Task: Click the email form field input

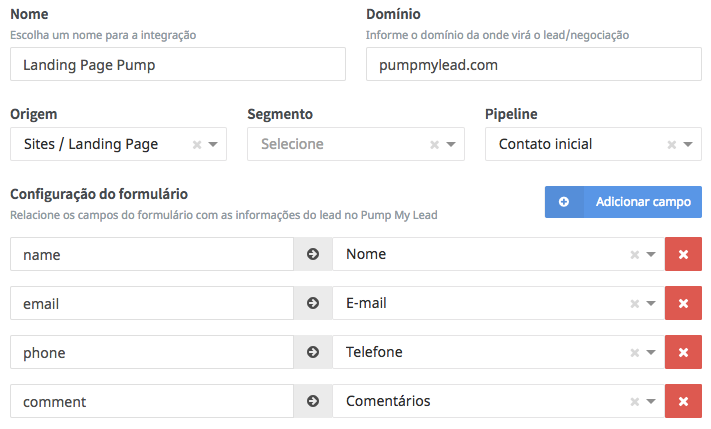Action: pyautogui.click(x=152, y=303)
